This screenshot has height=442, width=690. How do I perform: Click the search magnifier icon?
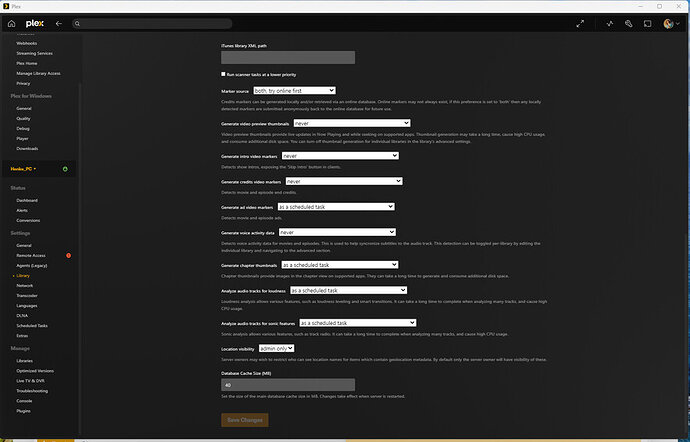(77, 24)
